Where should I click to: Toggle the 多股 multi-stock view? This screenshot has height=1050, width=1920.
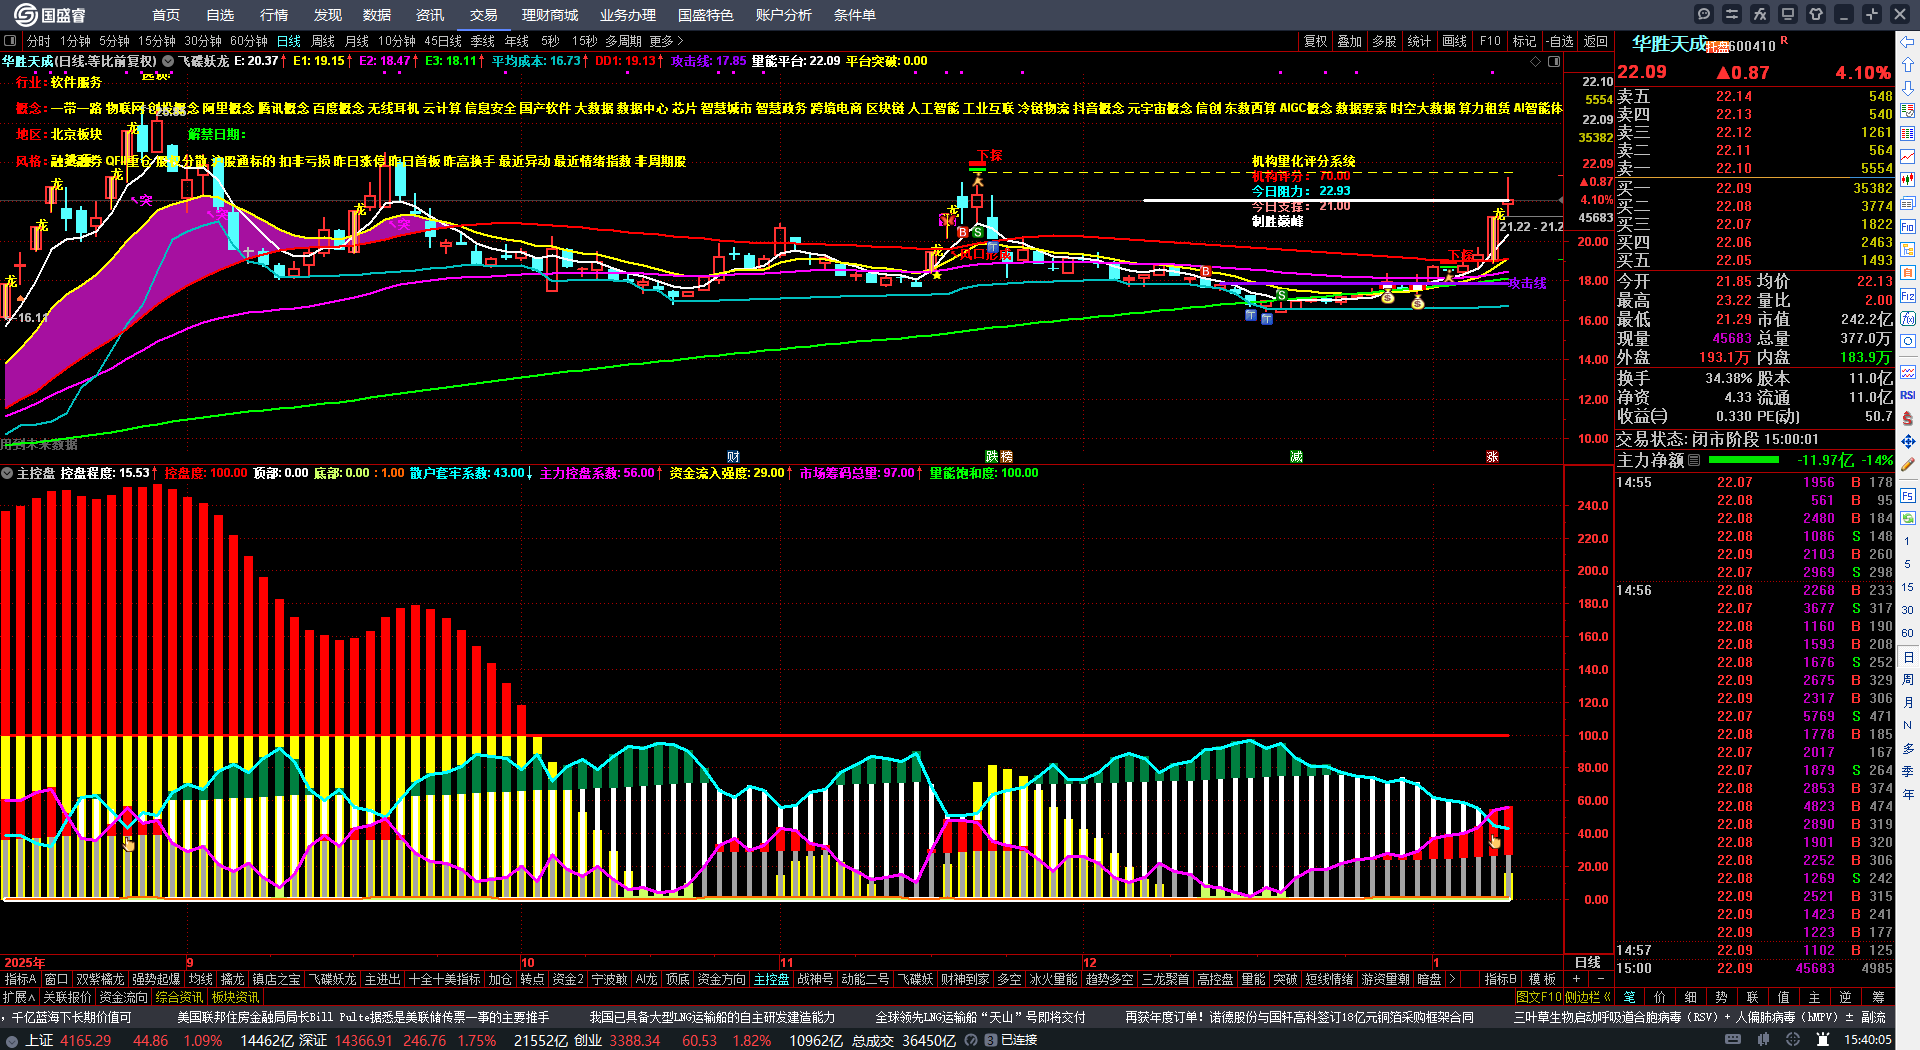pos(1384,41)
